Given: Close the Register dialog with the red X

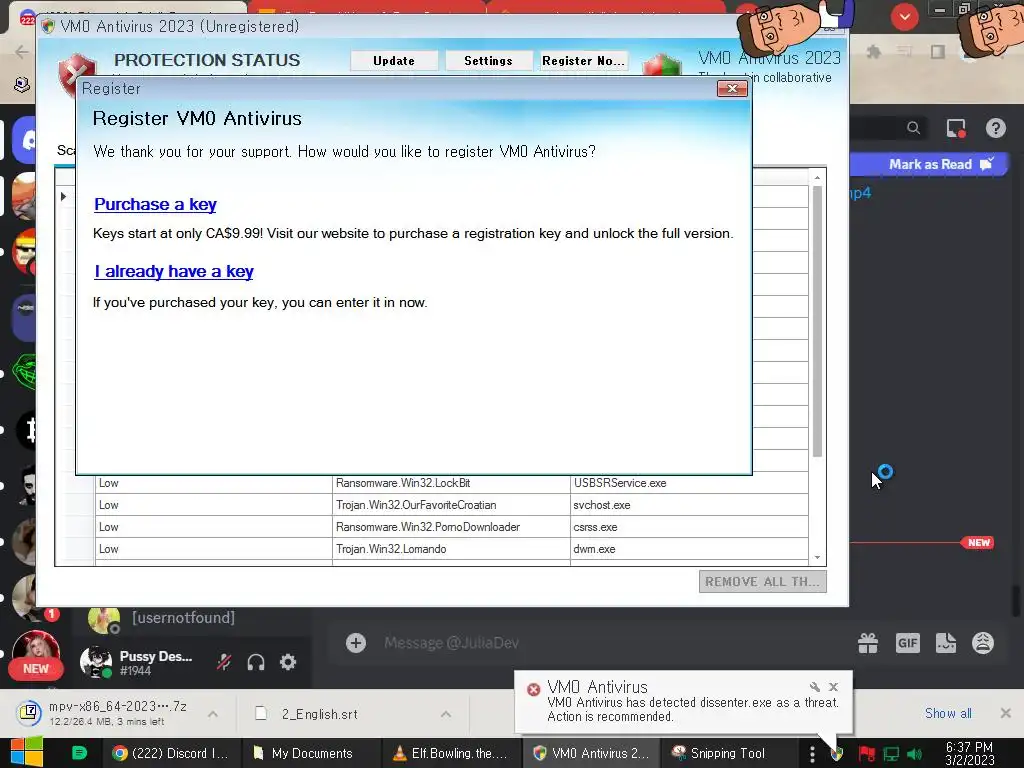Looking at the screenshot, I should pos(732,89).
